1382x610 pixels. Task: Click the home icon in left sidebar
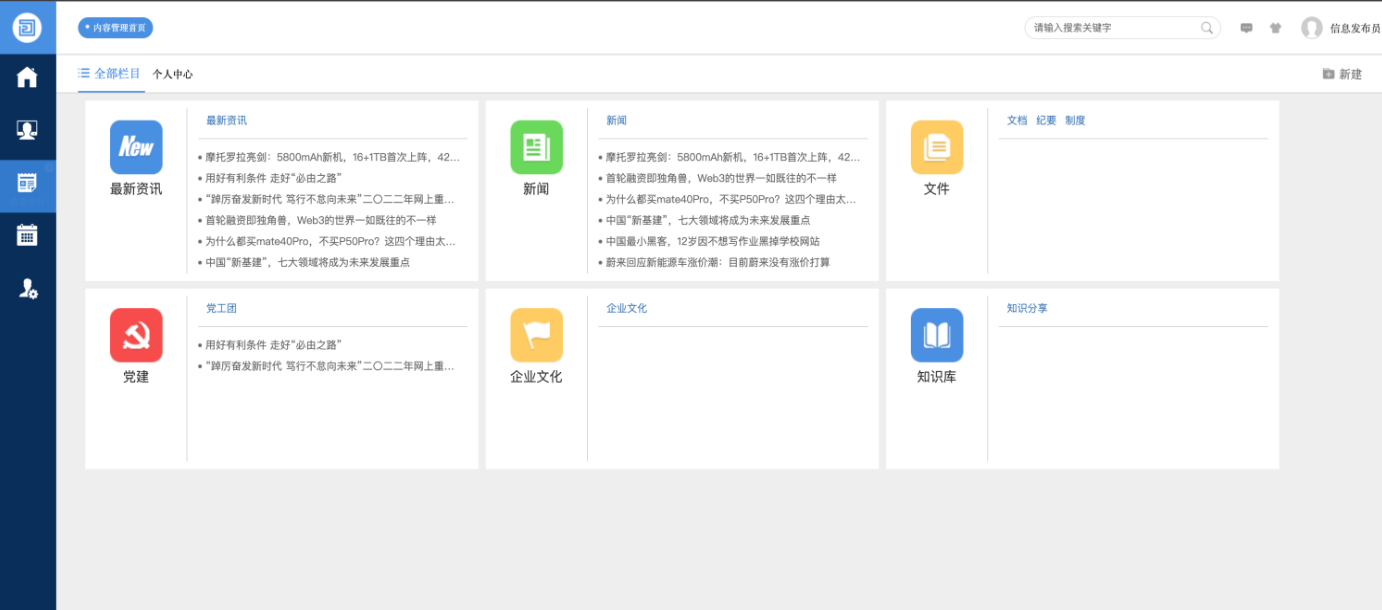(27, 77)
